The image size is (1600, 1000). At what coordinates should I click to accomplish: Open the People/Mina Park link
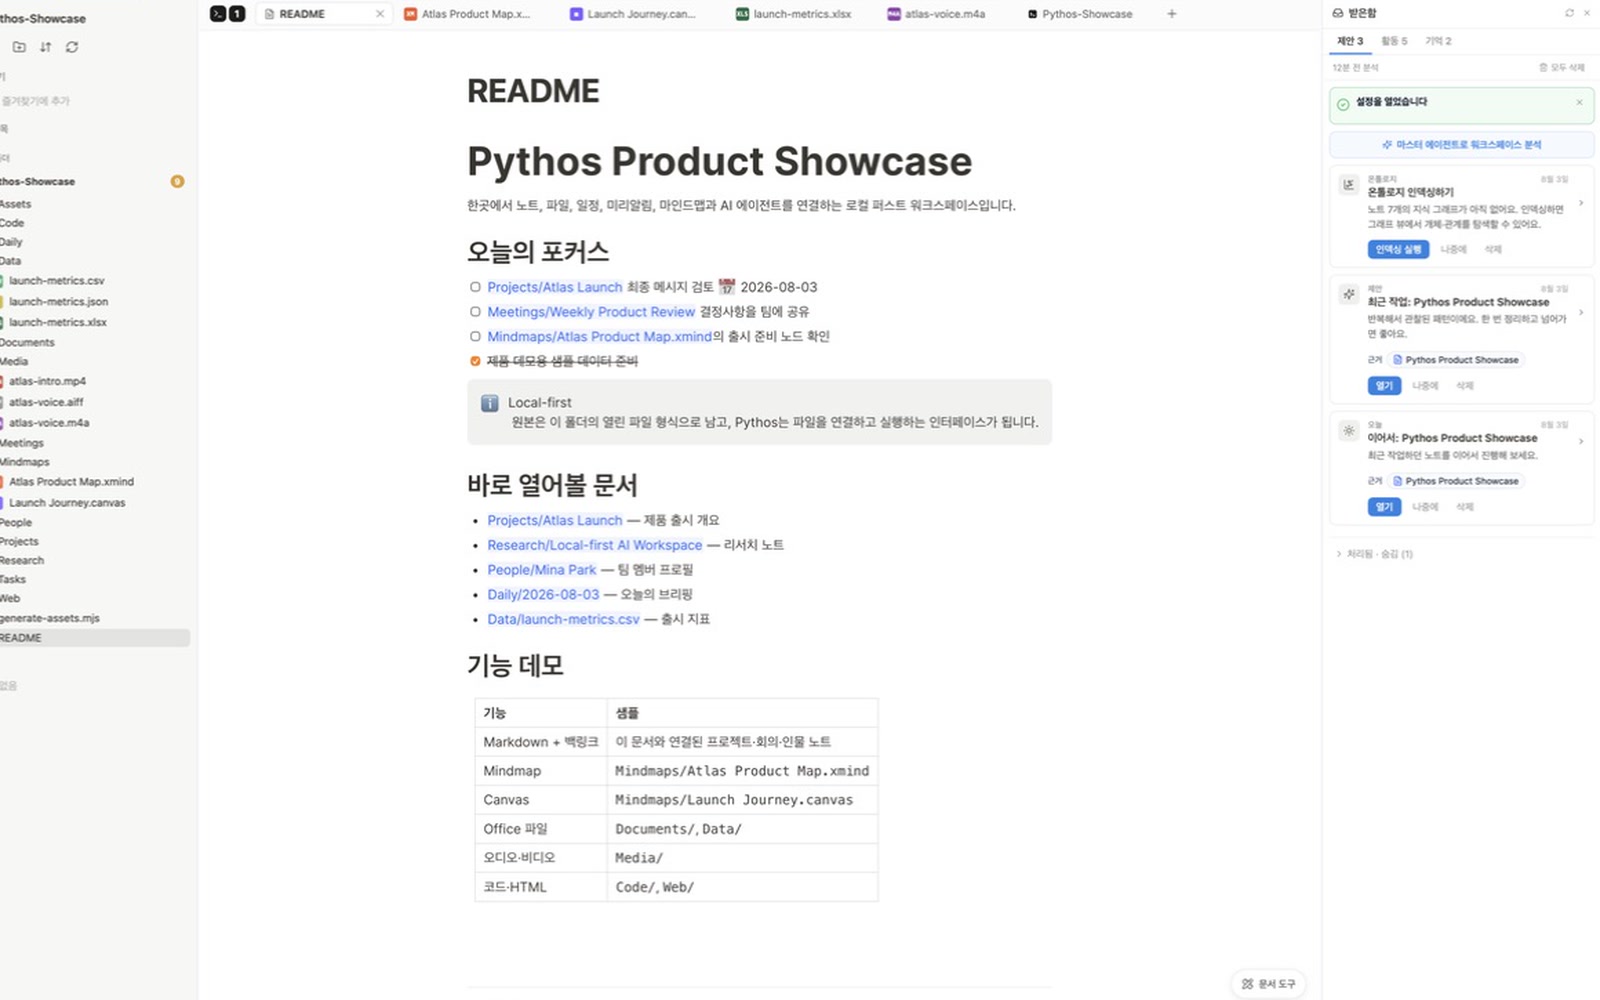pos(541,570)
